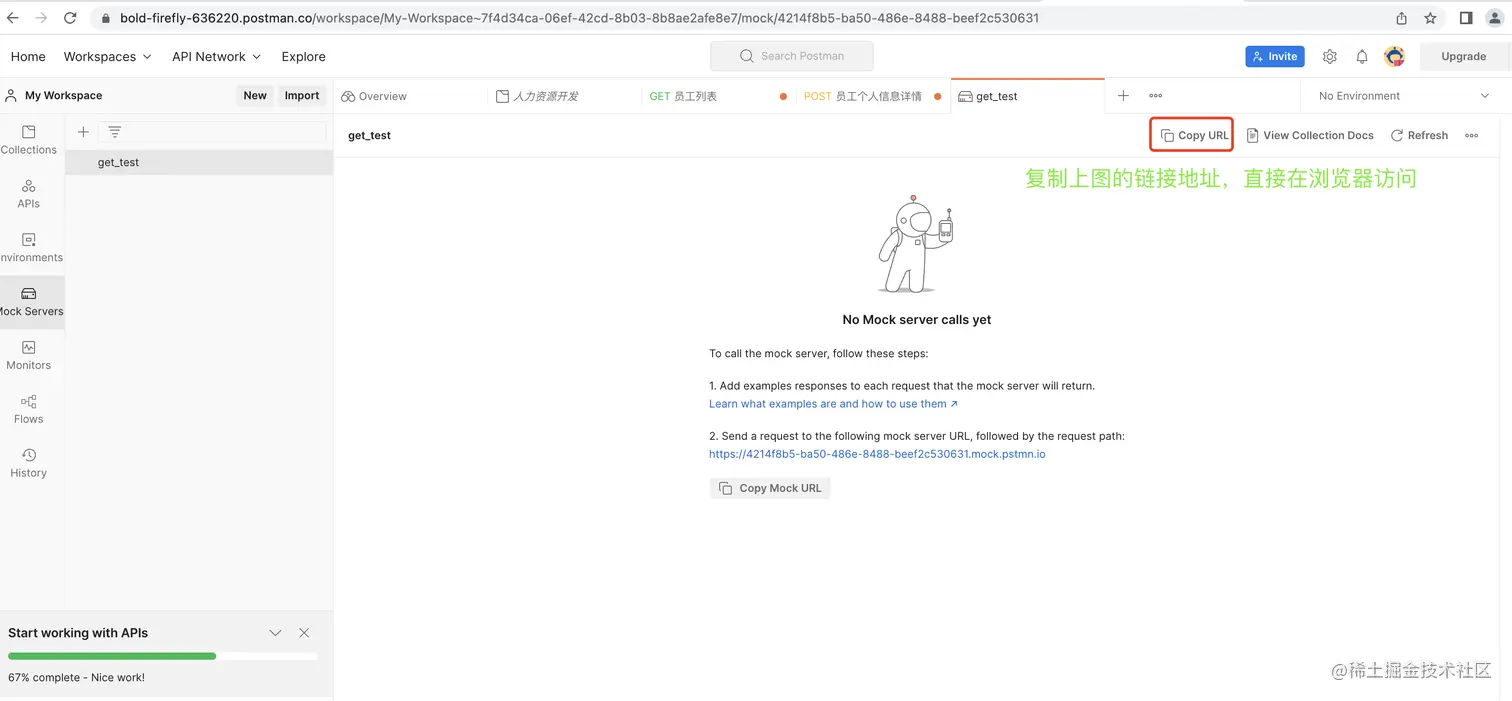Focus the Search Postman field
Screen dimensions: 1512x701
click(792, 57)
